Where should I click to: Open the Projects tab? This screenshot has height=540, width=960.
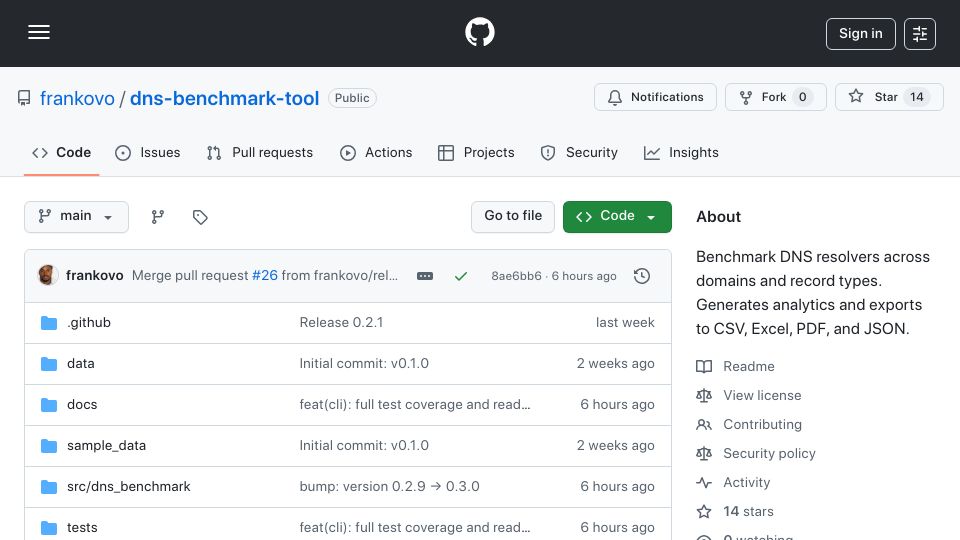[476, 152]
